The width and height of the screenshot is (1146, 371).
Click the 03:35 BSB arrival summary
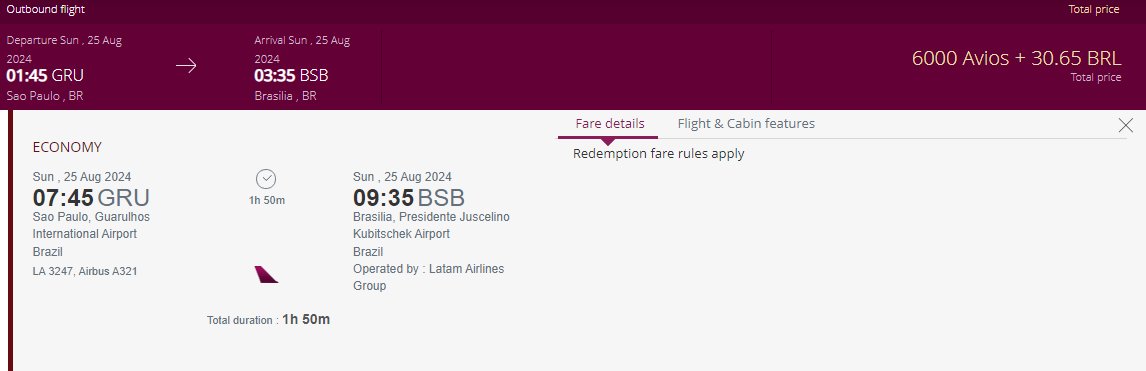[291, 75]
